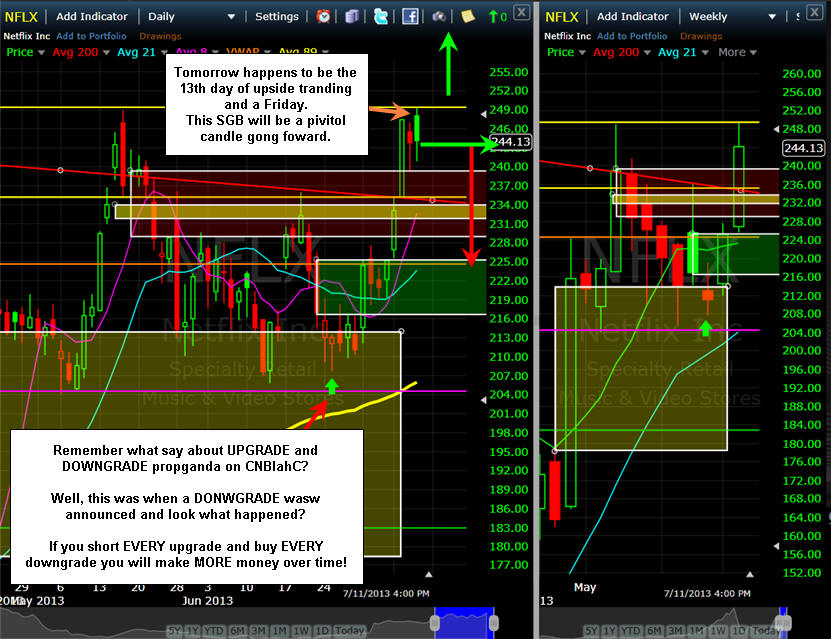
Task: Click the small up triangle under Weekly price axis
Action: click(x=750, y=574)
